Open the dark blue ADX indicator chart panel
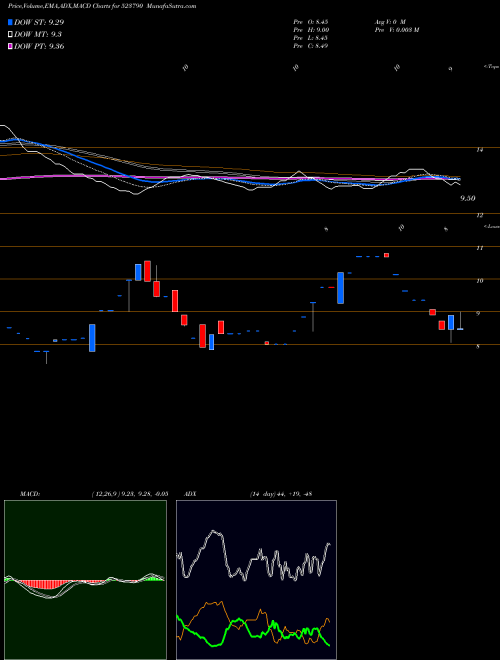 (x=256, y=580)
